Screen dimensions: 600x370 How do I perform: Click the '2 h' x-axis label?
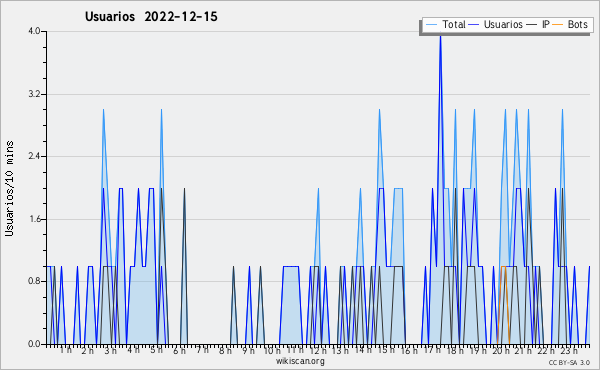(88, 350)
